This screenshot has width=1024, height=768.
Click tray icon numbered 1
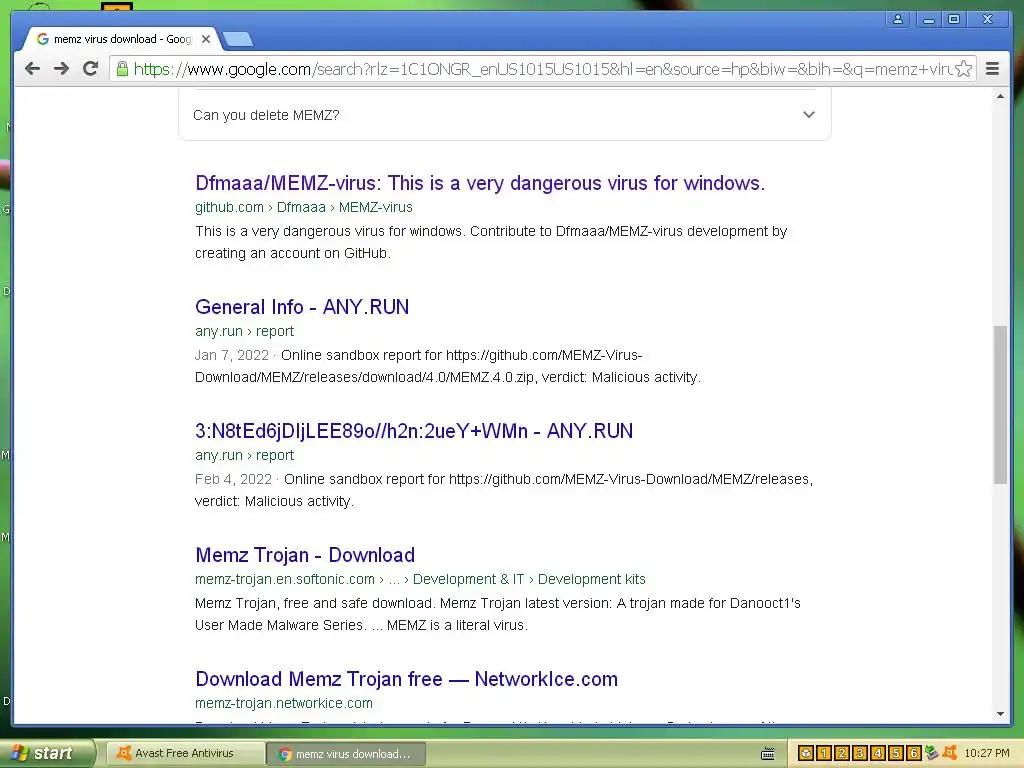click(824, 754)
